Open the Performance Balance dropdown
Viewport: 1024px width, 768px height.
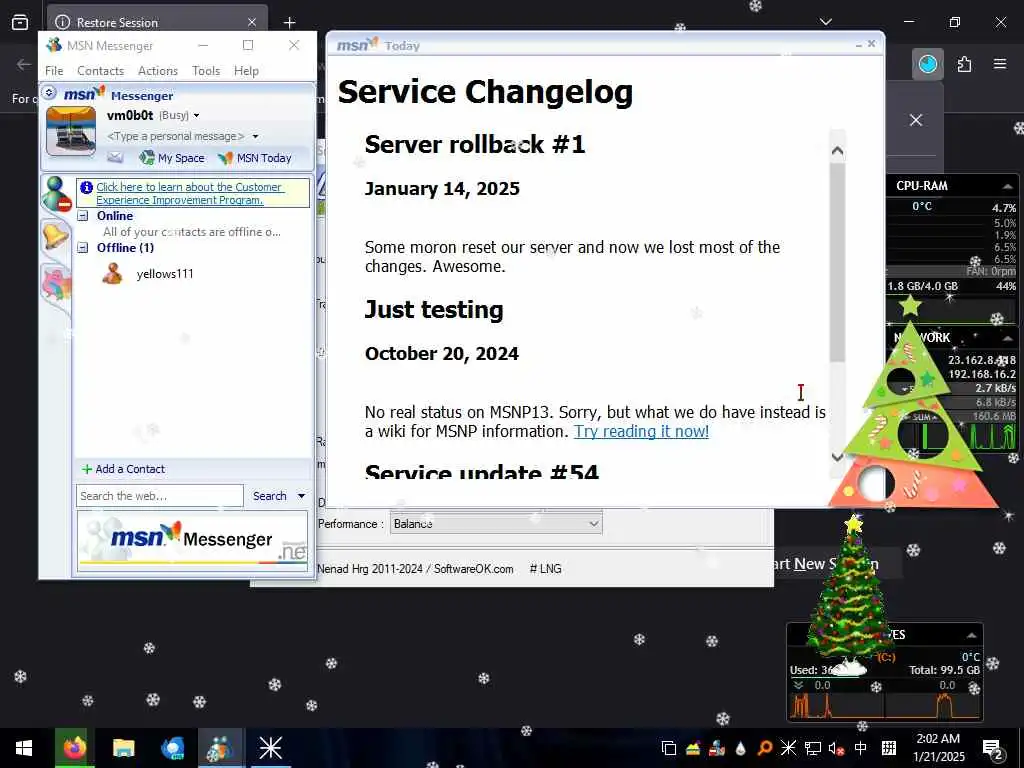pyautogui.click(x=496, y=524)
